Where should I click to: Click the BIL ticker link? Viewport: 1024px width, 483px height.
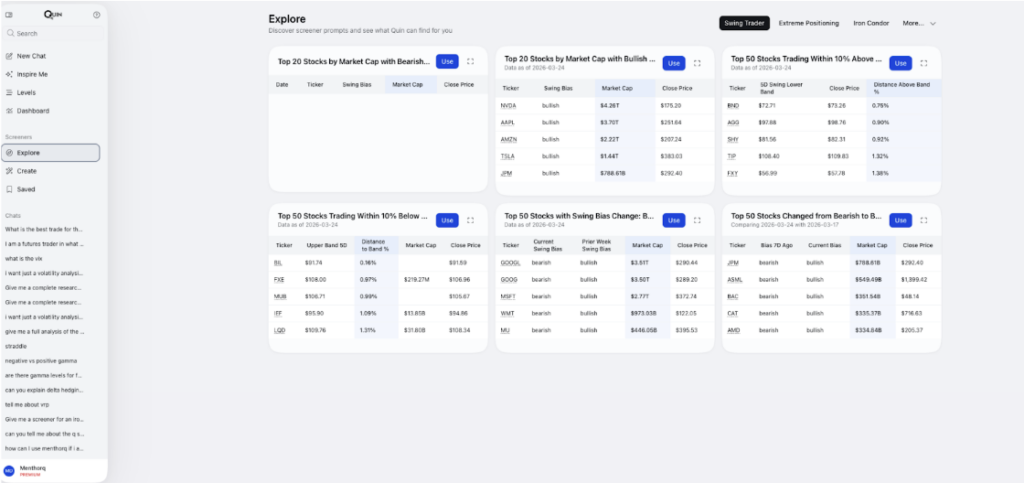279,262
